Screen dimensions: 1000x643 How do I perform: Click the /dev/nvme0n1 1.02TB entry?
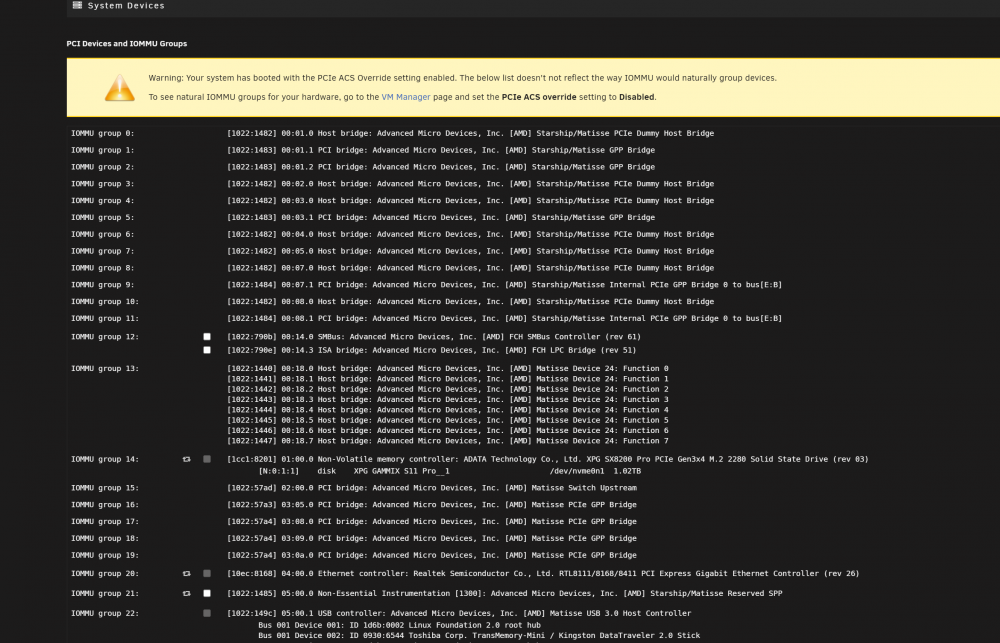tap(595, 471)
